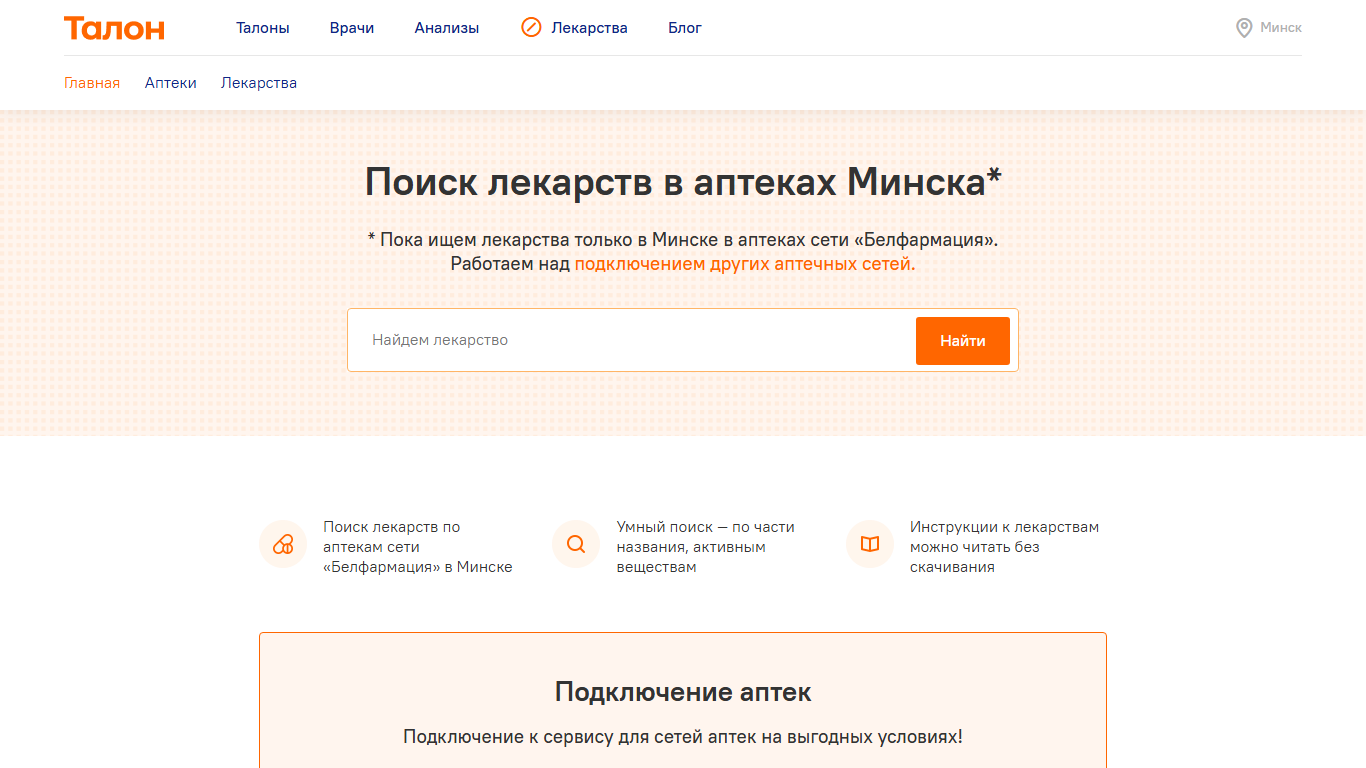This screenshot has height=768, width=1366.
Task: Click the Талон logo
Action: click(114, 28)
